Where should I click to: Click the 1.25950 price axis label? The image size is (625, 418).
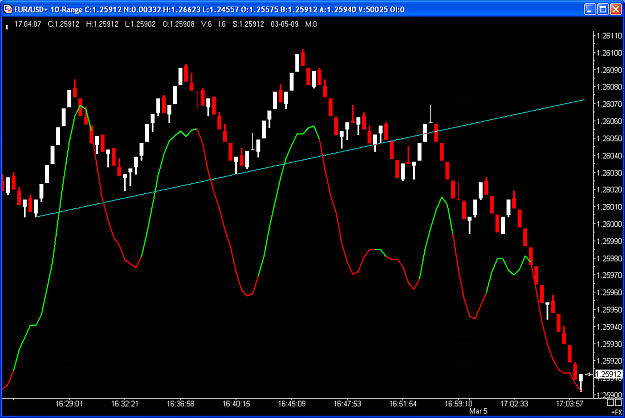tap(608, 309)
